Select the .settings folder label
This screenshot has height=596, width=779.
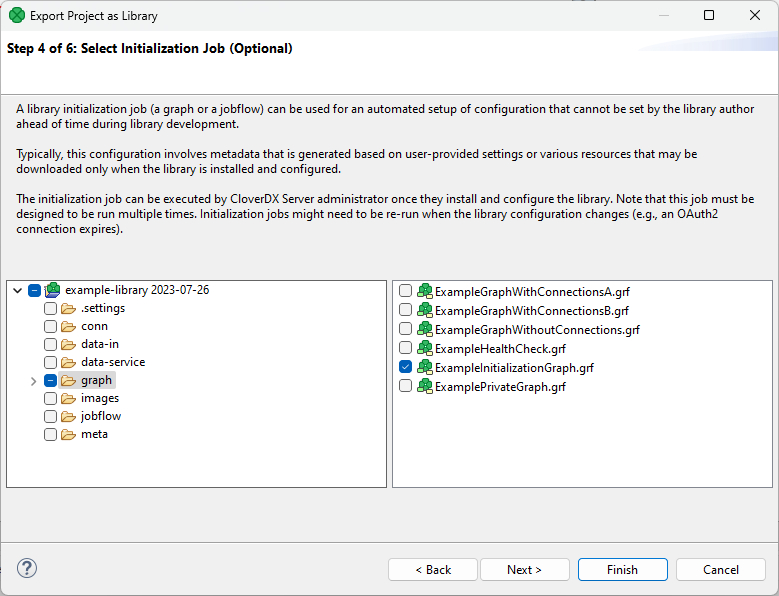(x=103, y=308)
